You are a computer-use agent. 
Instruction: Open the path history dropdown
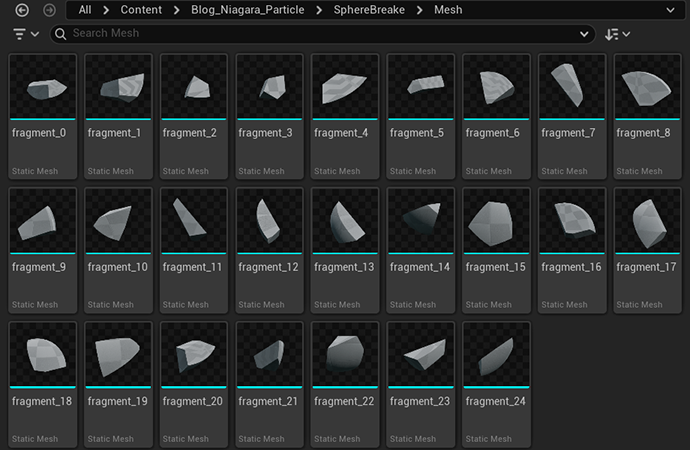tap(669, 10)
